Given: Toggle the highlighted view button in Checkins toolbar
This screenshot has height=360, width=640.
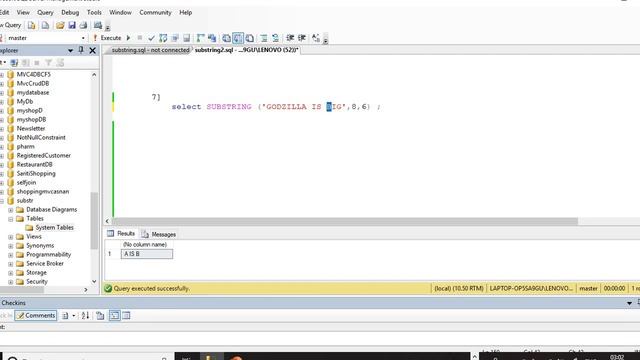Looking at the screenshot, I should pyautogui.click(x=115, y=316).
